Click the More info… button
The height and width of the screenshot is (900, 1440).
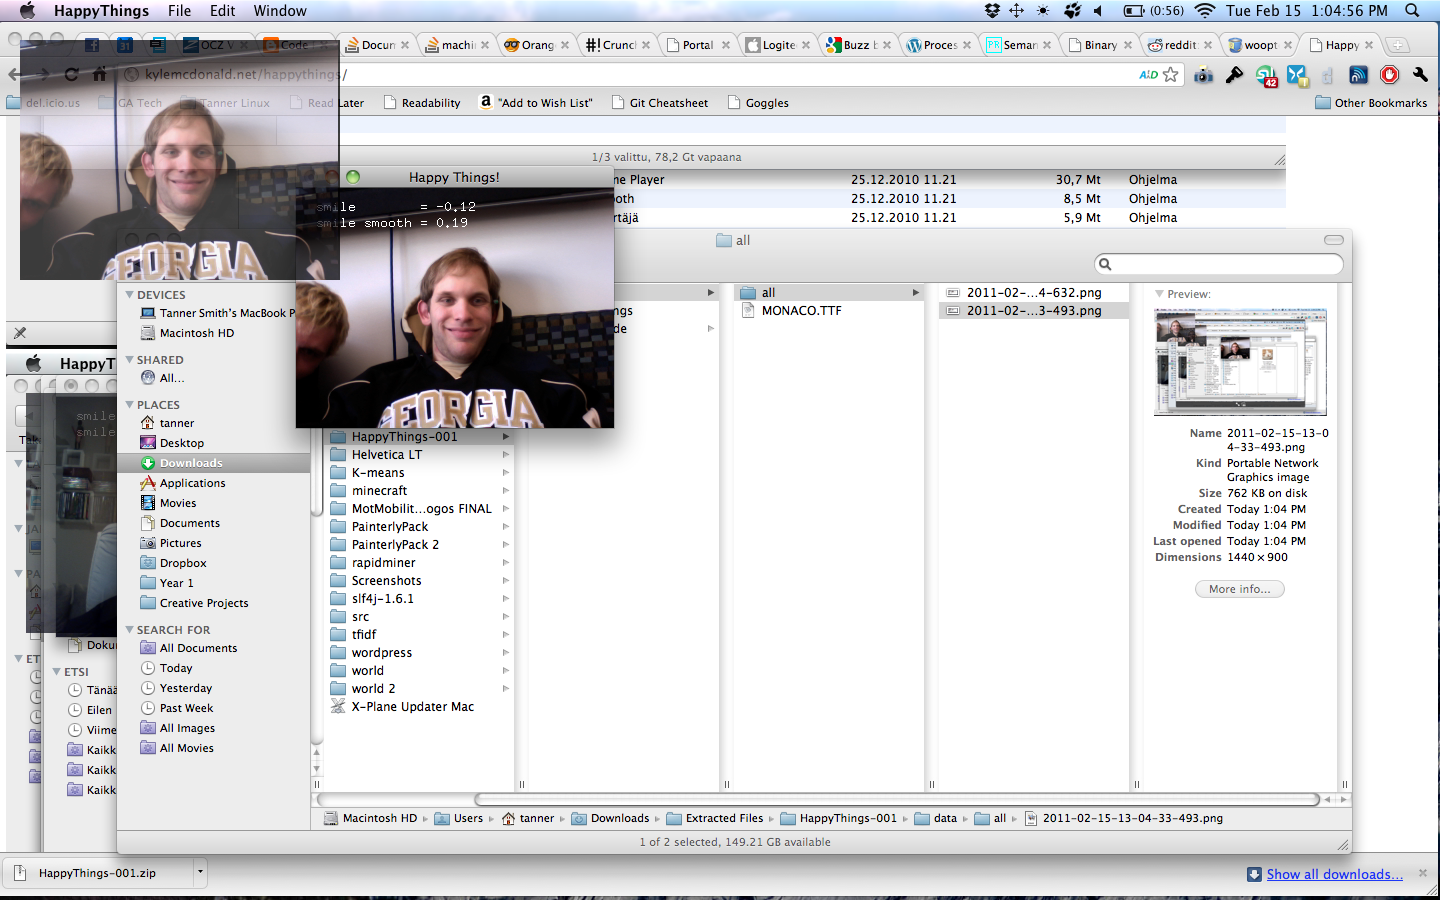1239,589
